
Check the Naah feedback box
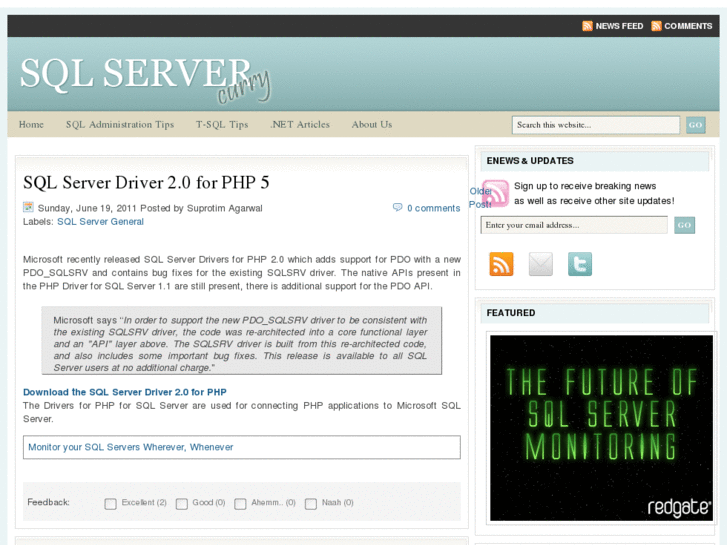(311, 504)
